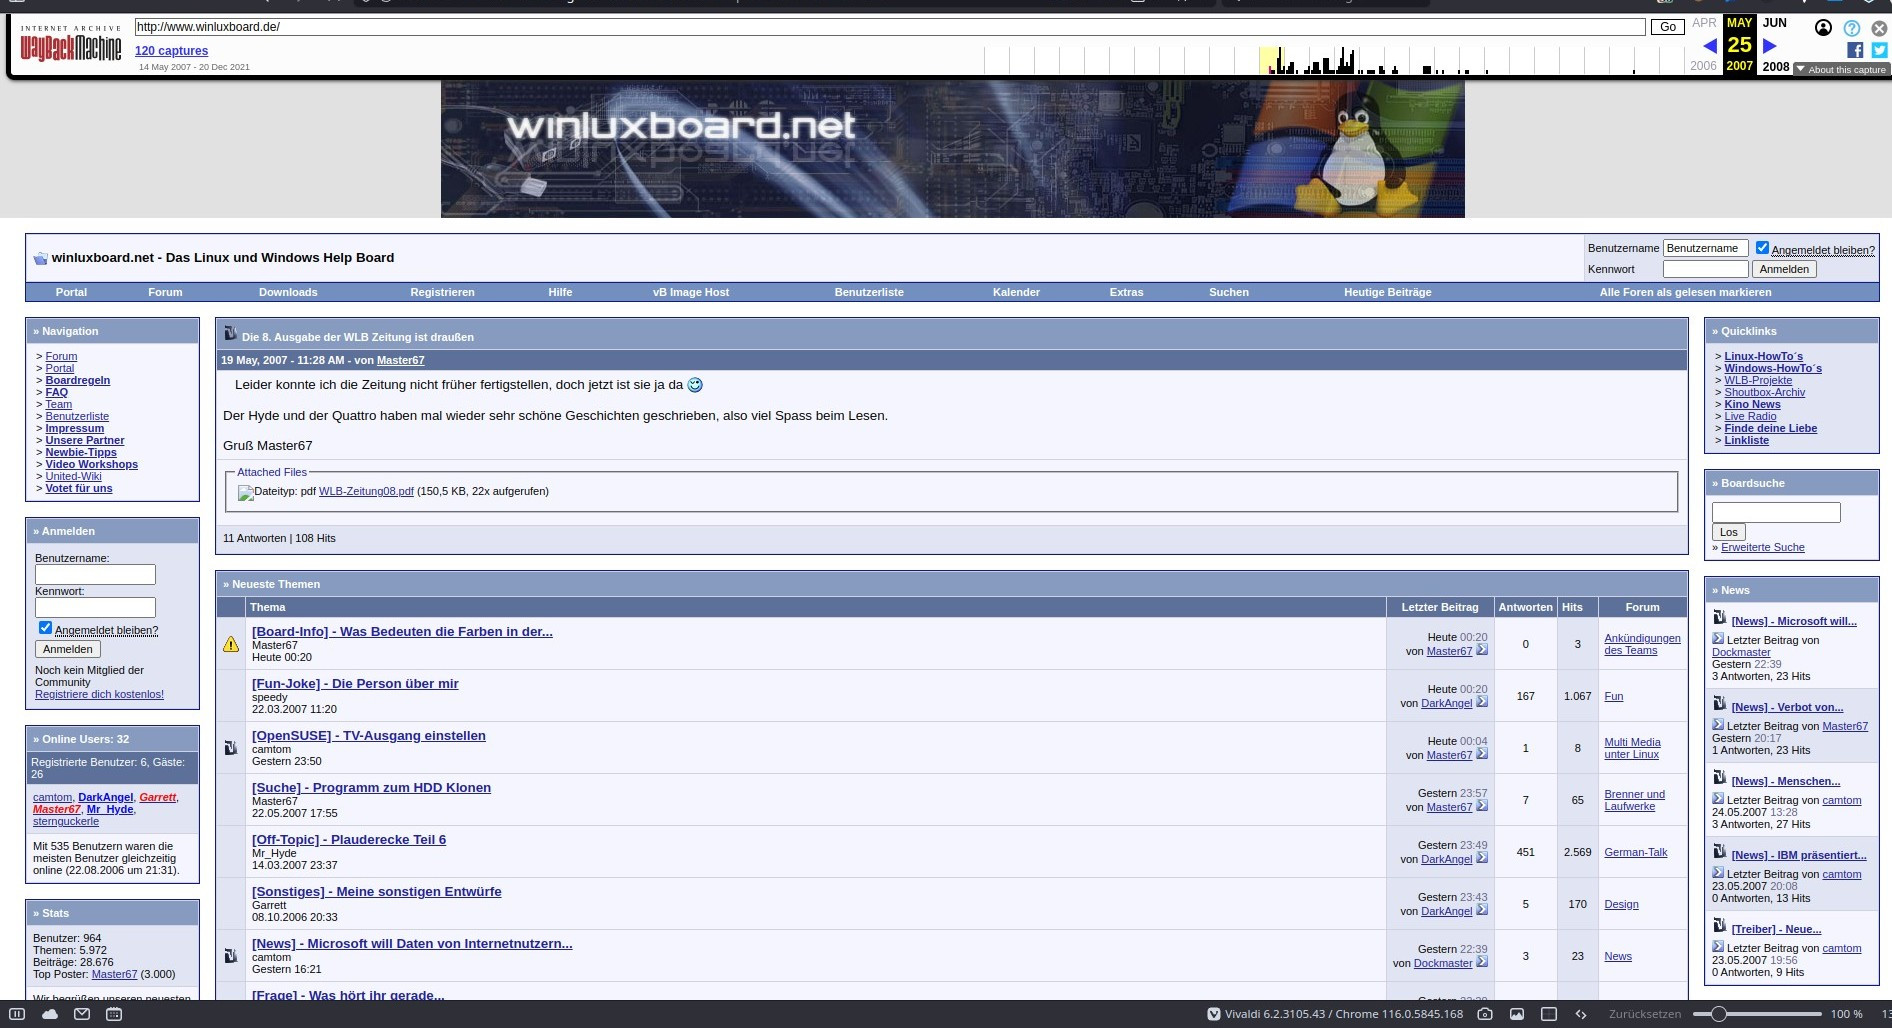Click the header Benutzername input field
The image size is (1892, 1028).
pyautogui.click(x=1705, y=248)
